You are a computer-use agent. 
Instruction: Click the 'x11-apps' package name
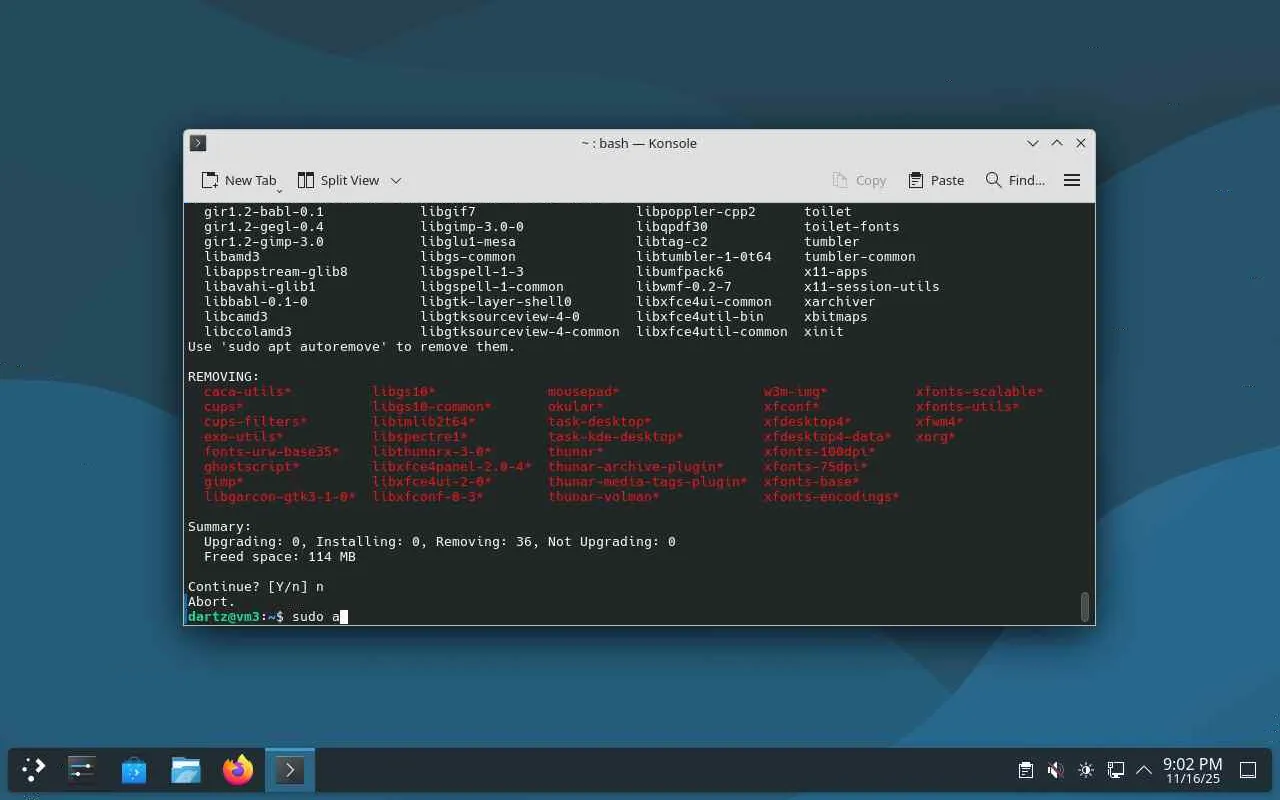[x=836, y=272]
